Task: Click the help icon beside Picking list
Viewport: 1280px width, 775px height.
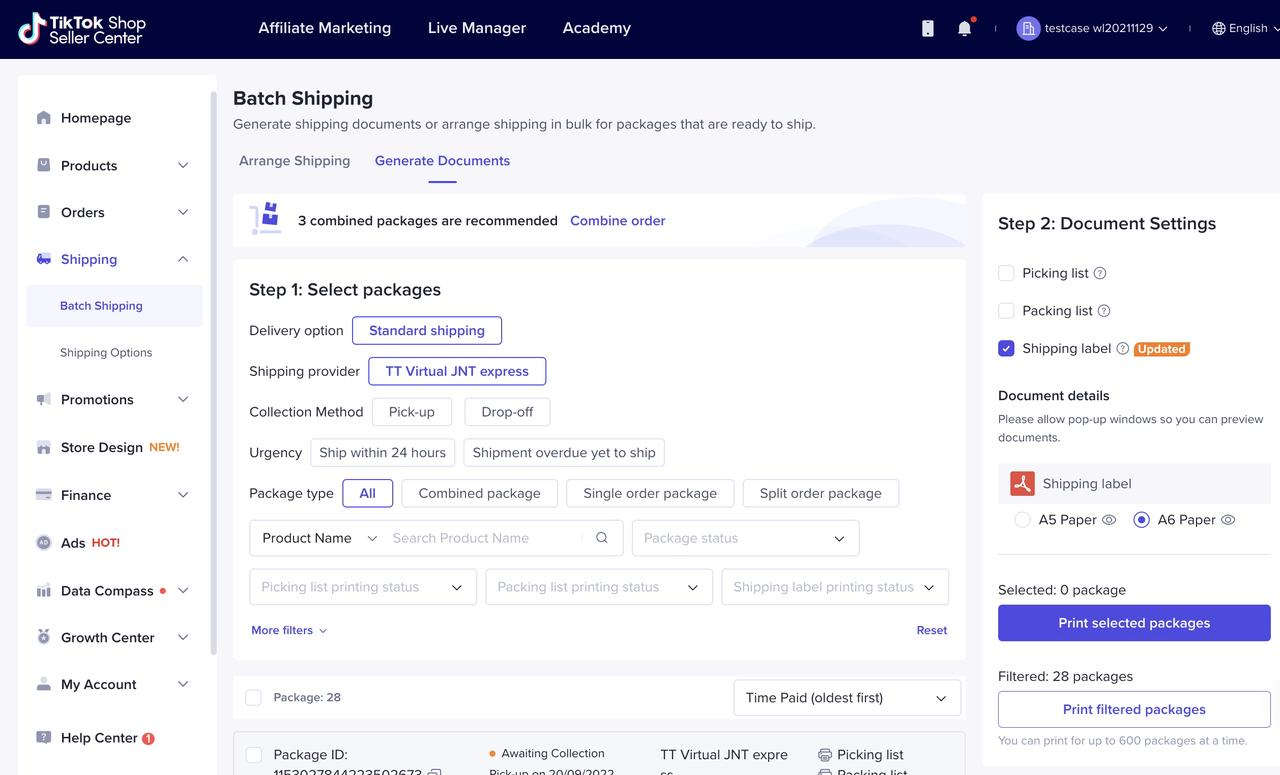Action: pos(1100,273)
